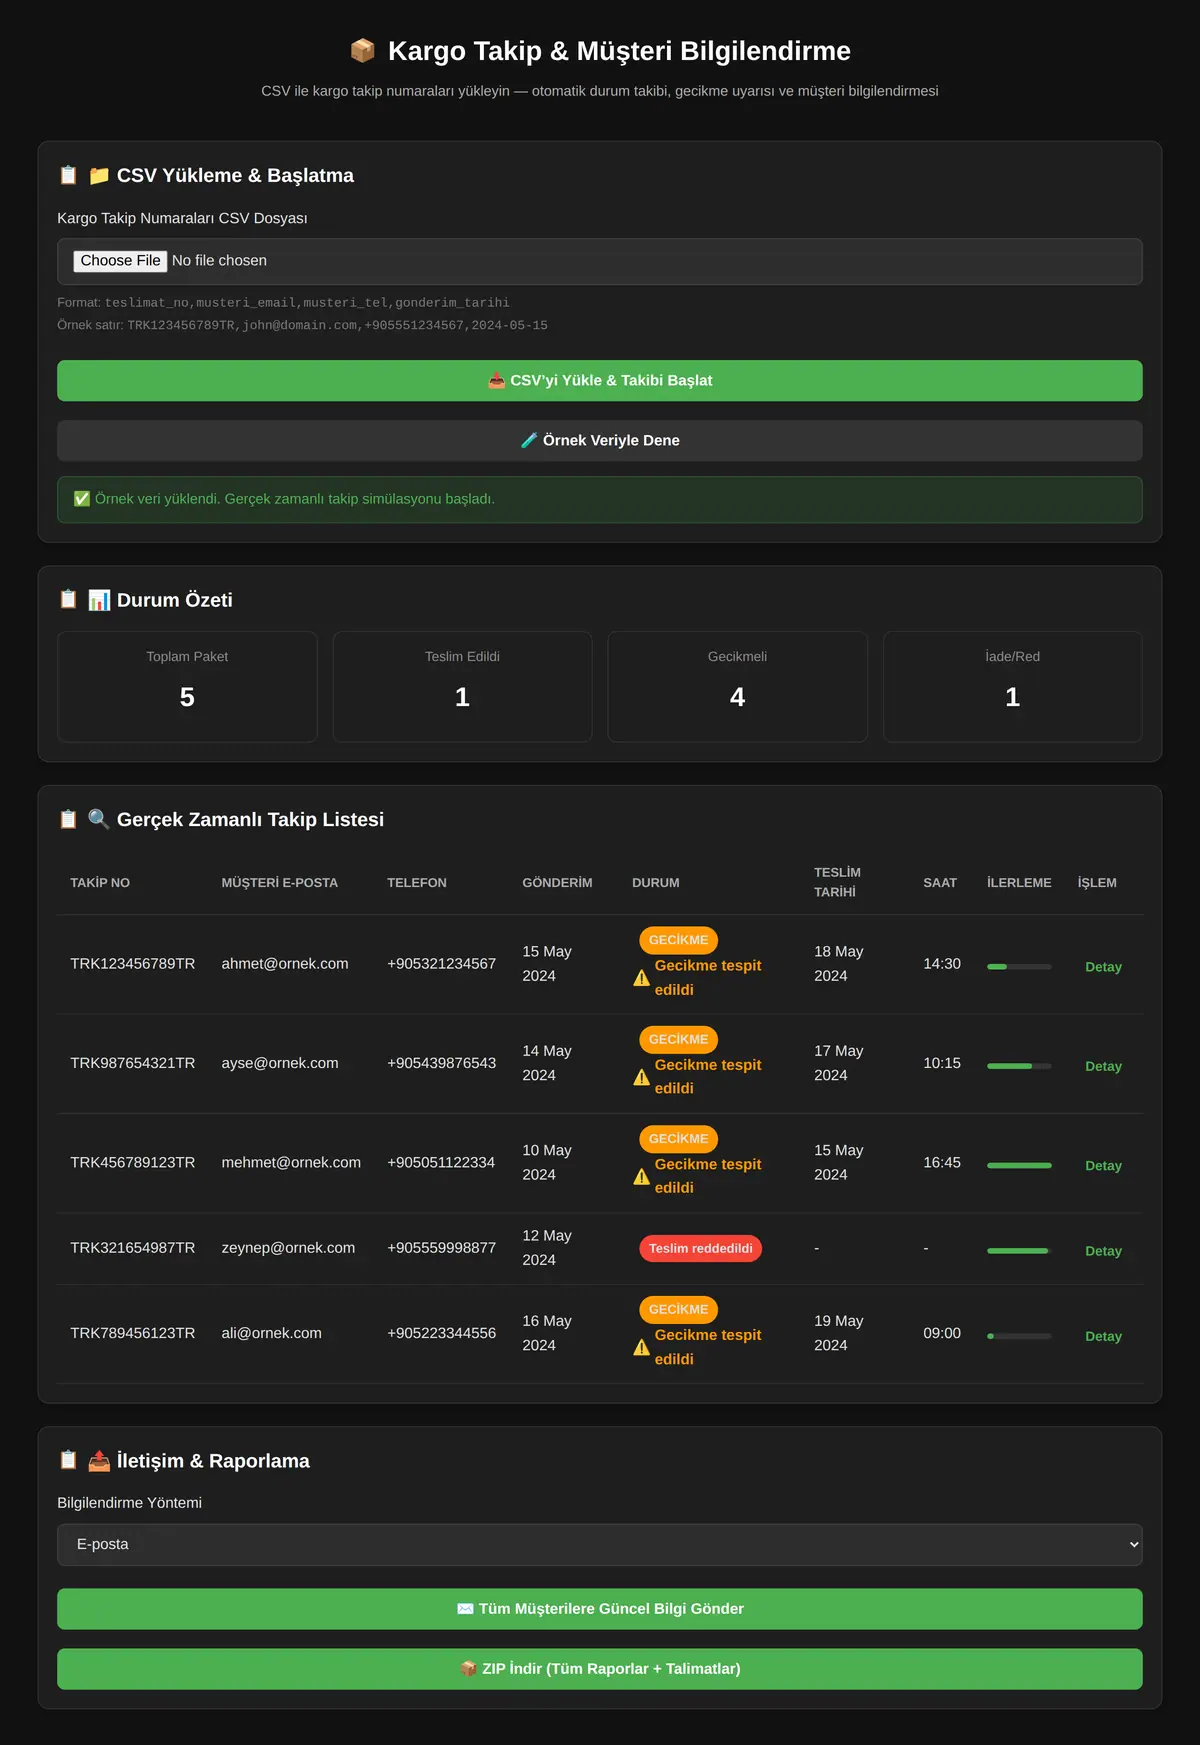Click the clipboard icon beside Gerçek Zamanlı Takip Listesi
This screenshot has width=1200, height=1745.
[68, 819]
